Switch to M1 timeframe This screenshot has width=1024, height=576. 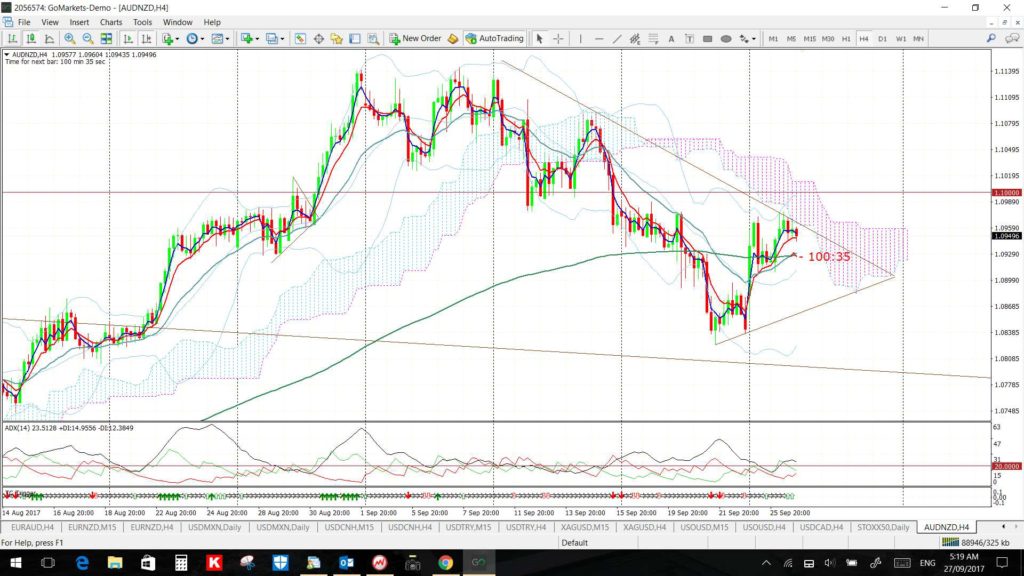point(773,39)
